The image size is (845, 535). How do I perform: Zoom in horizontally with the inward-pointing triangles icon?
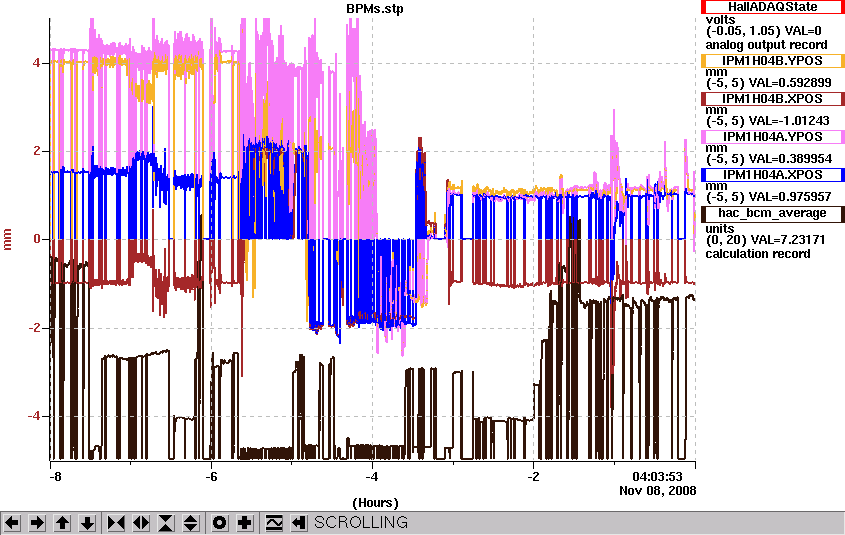coord(116,523)
